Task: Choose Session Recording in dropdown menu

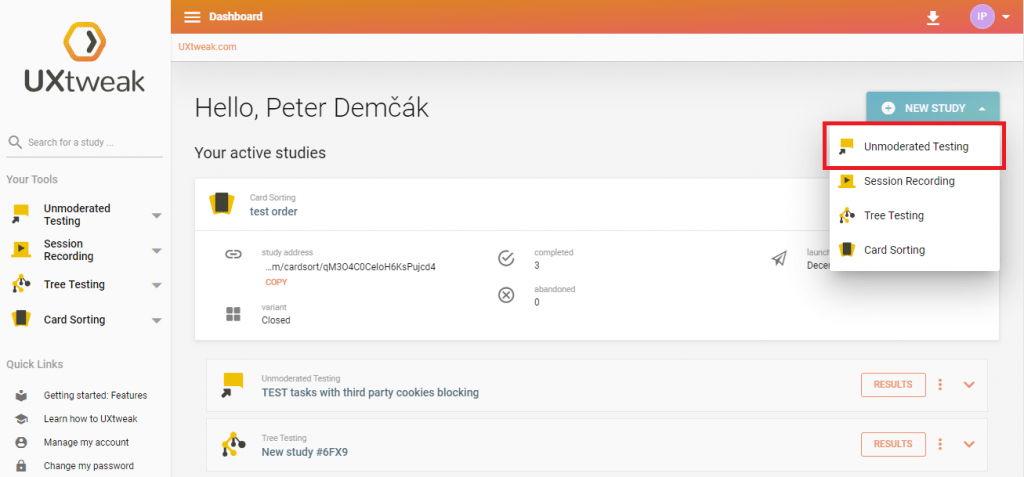Action: click(908, 181)
